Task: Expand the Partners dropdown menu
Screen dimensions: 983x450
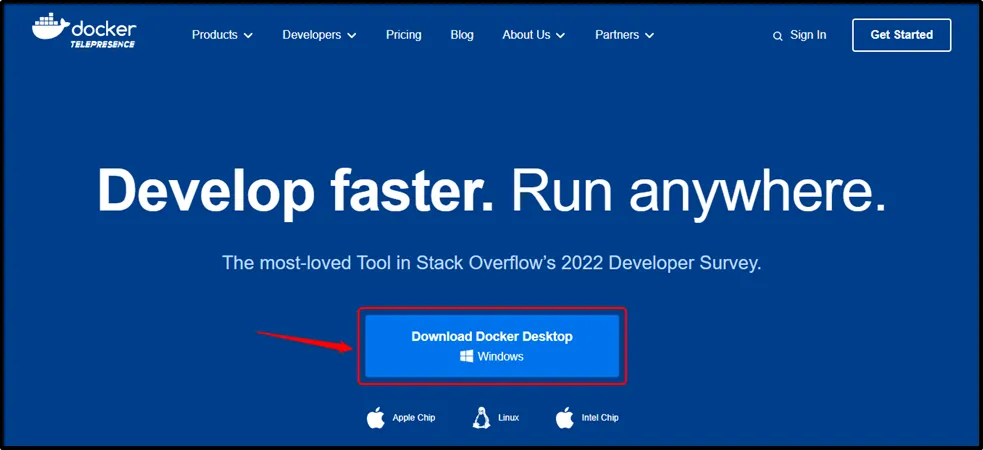Action: click(x=624, y=35)
